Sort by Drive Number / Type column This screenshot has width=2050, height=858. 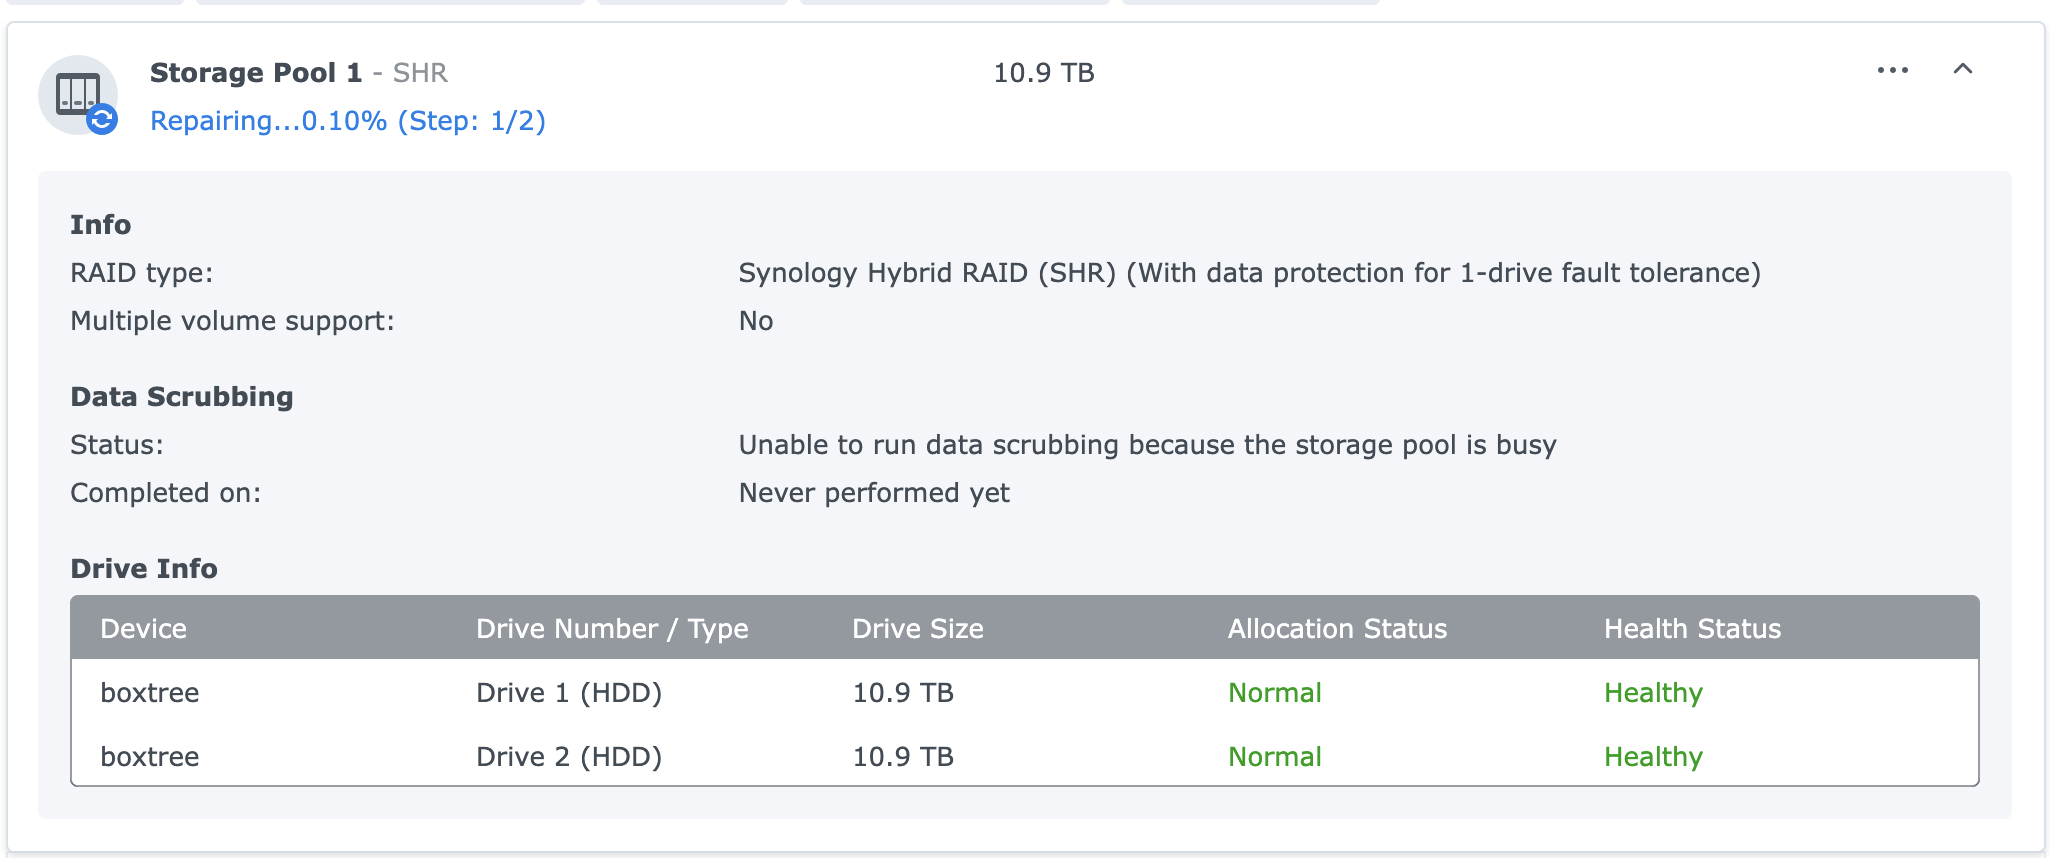point(612,628)
